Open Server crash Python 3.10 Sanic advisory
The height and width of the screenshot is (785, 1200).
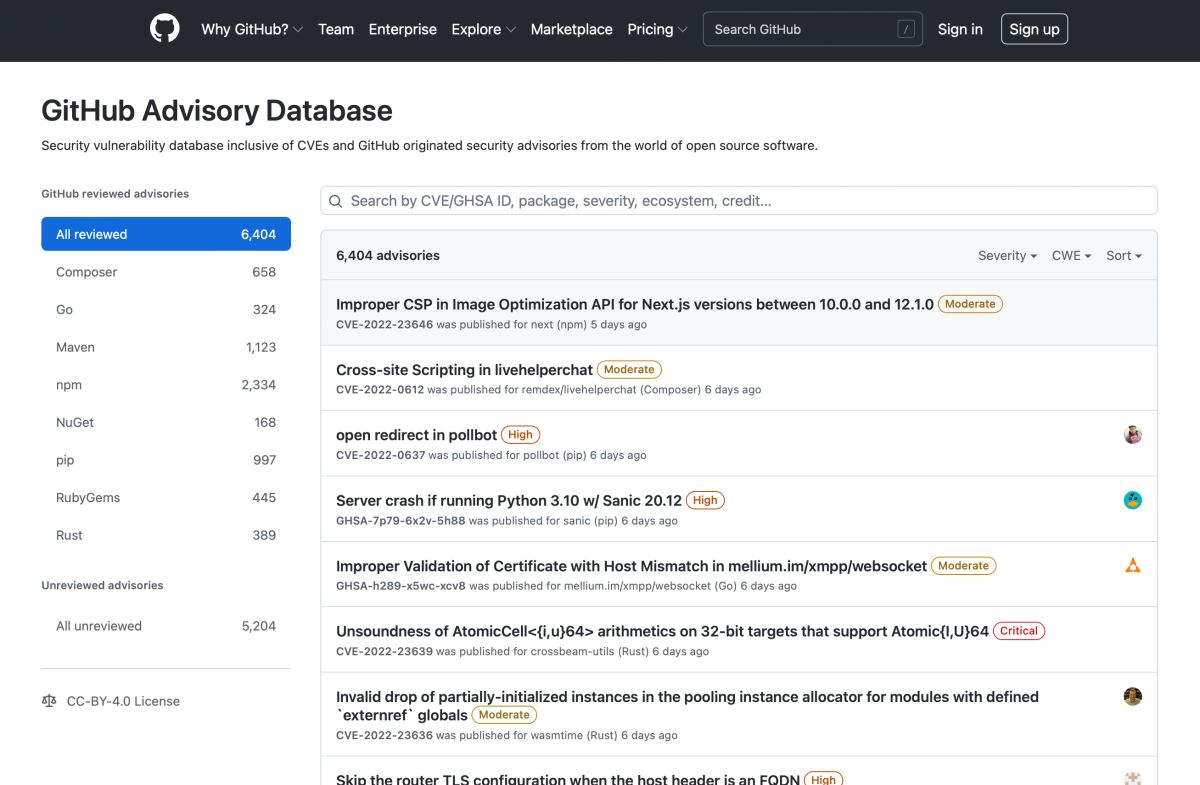pos(509,500)
